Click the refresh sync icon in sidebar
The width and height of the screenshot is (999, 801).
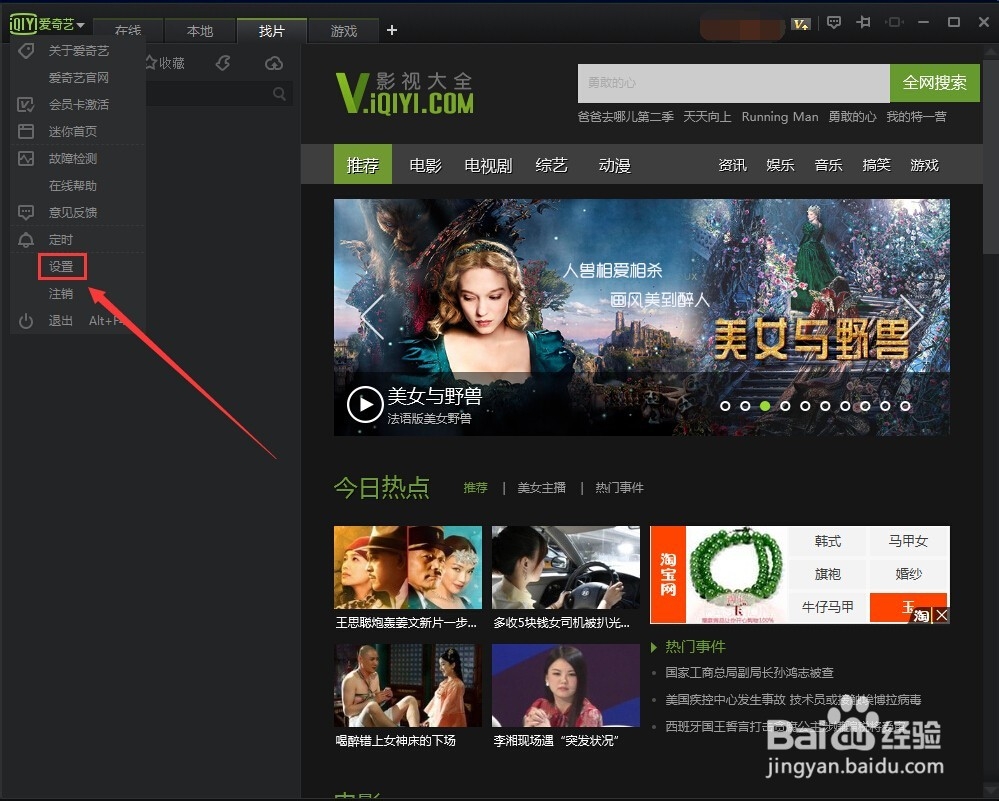[x=222, y=62]
